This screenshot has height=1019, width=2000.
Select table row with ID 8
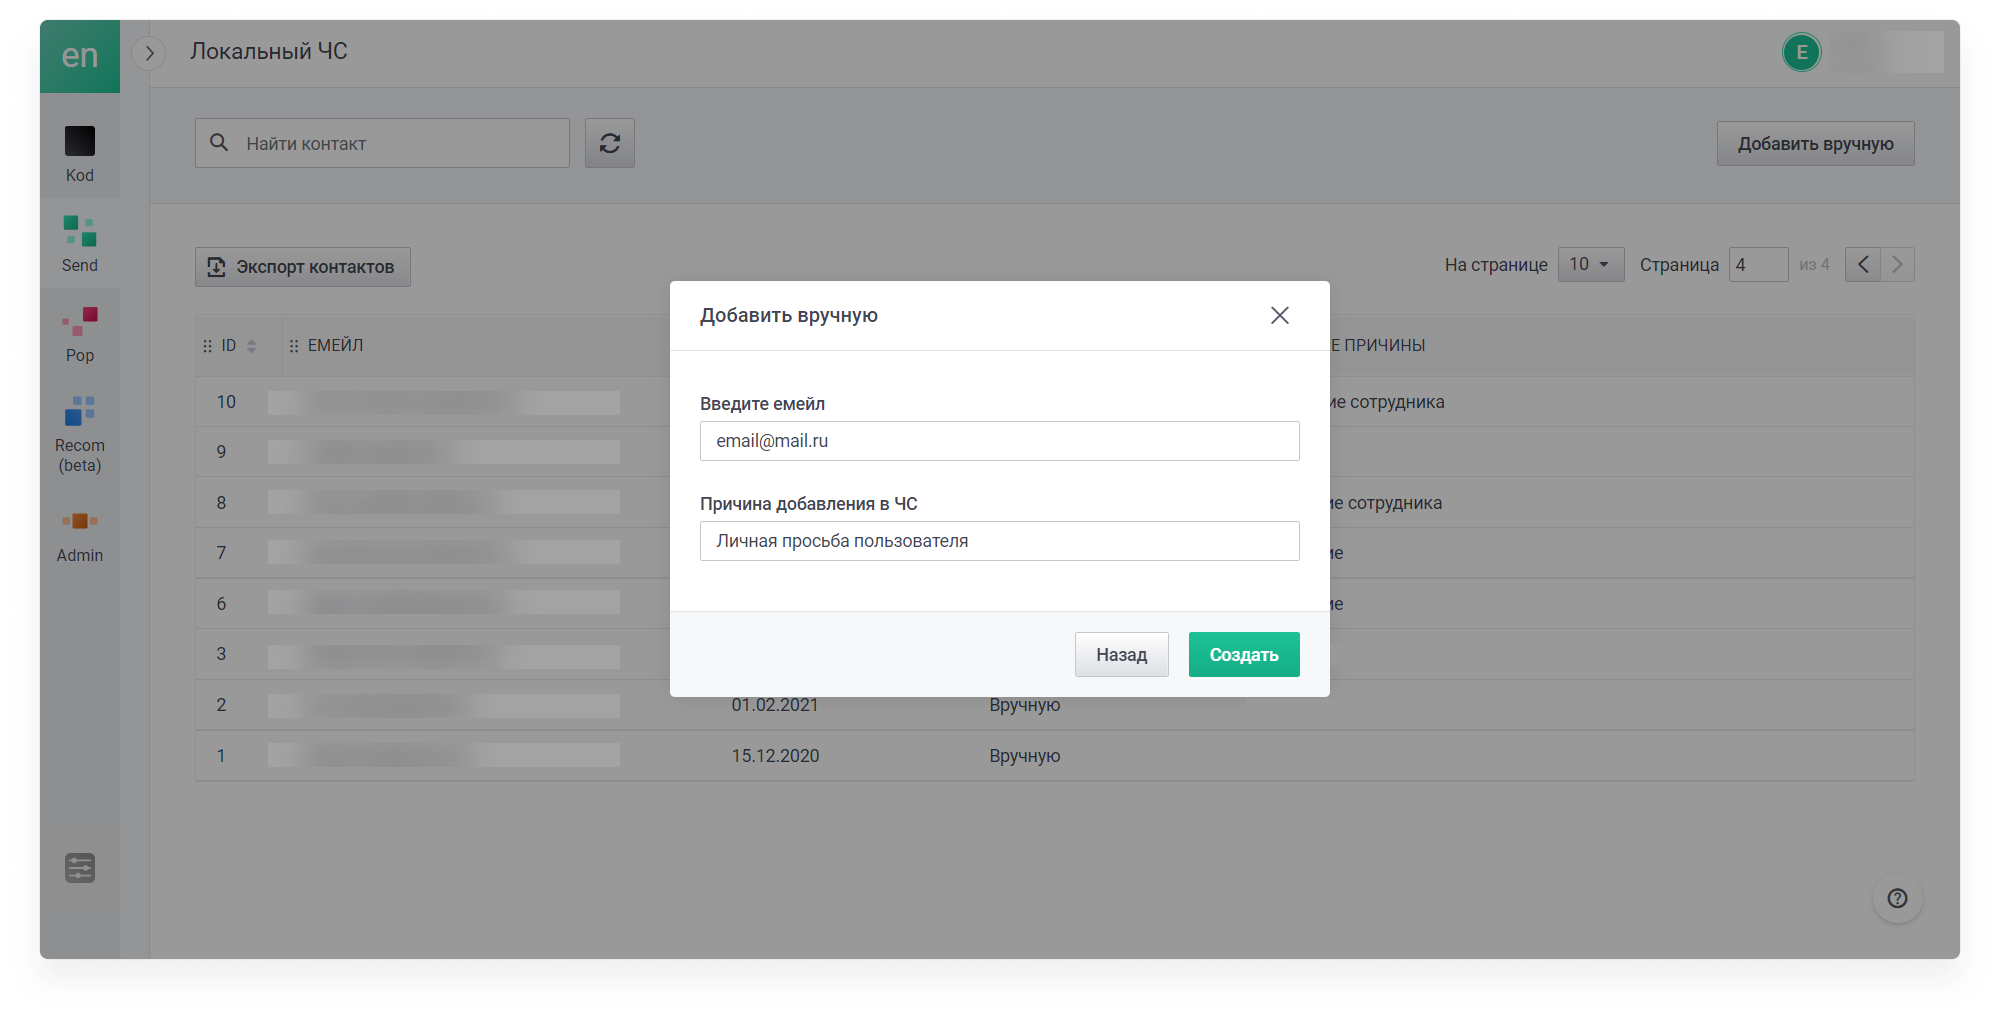[x=1055, y=503]
